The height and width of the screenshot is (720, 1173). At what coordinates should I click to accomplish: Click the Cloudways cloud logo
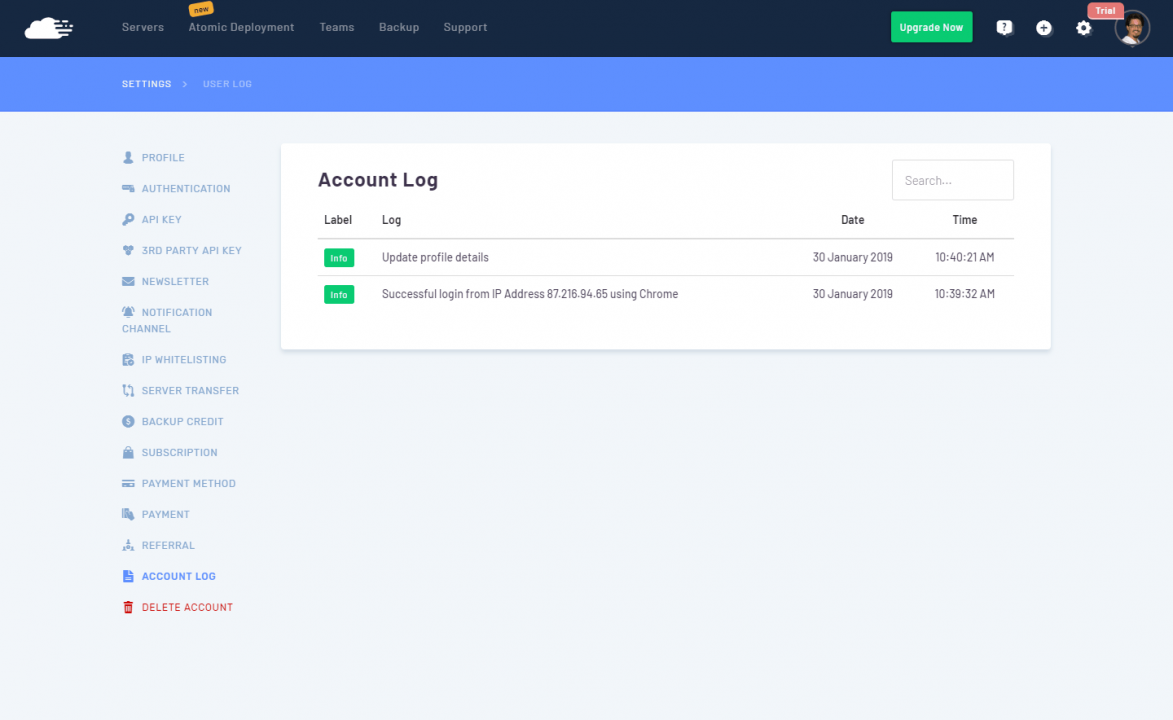pos(49,25)
